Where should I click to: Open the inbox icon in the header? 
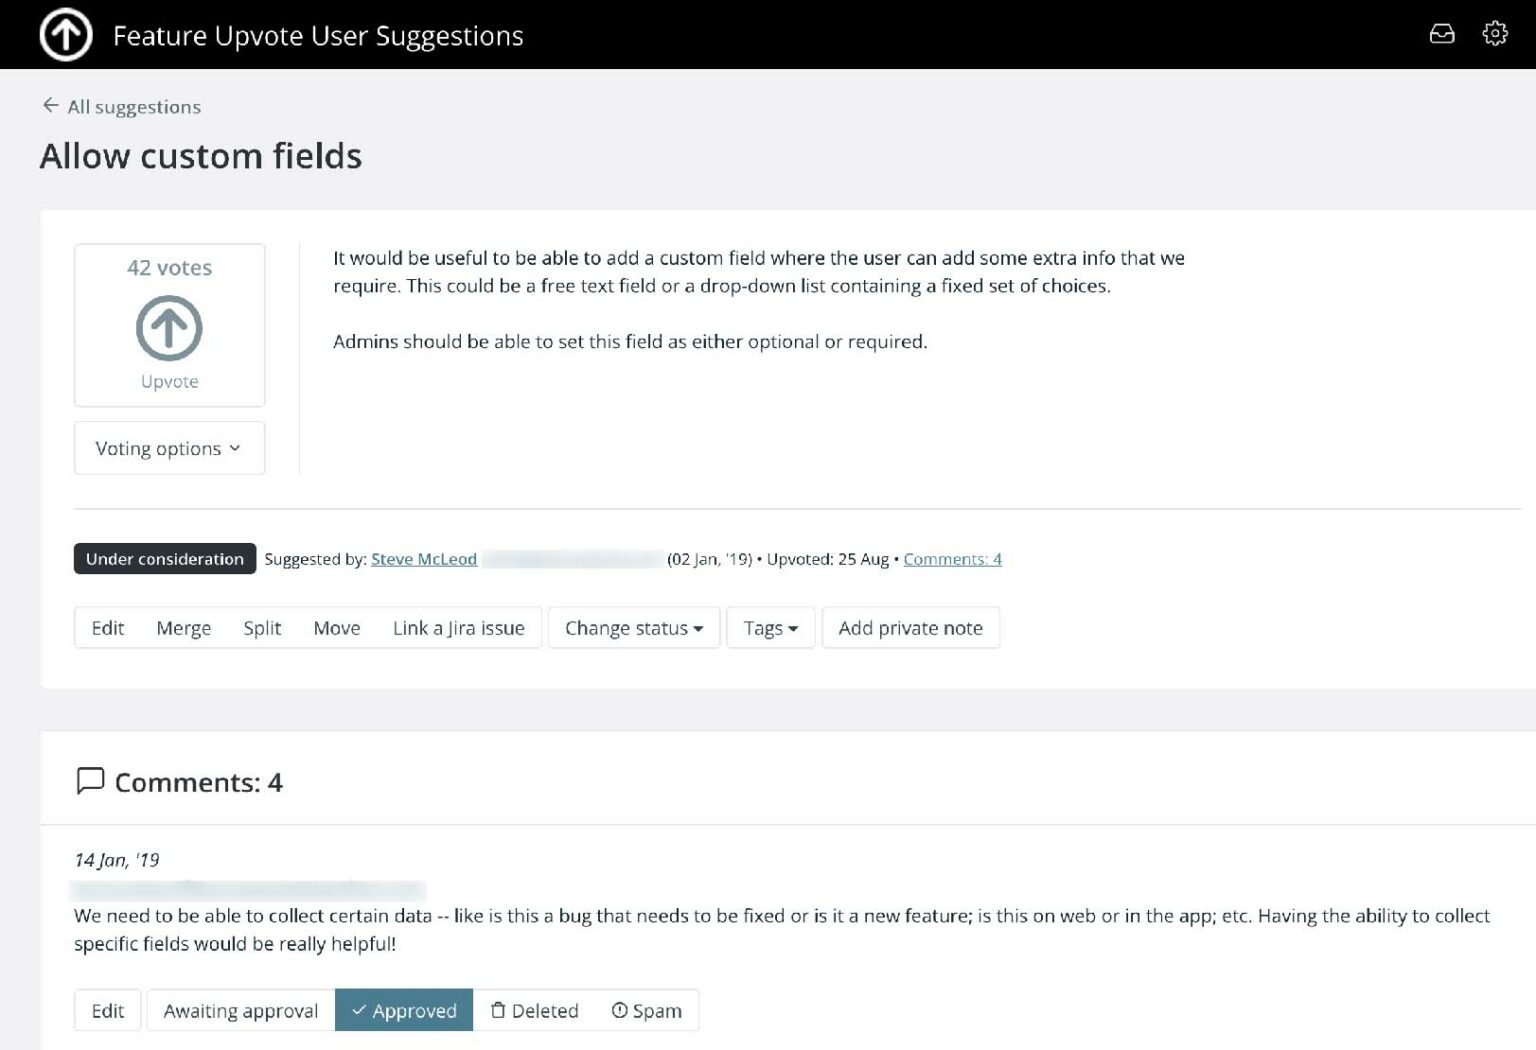(1442, 33)
